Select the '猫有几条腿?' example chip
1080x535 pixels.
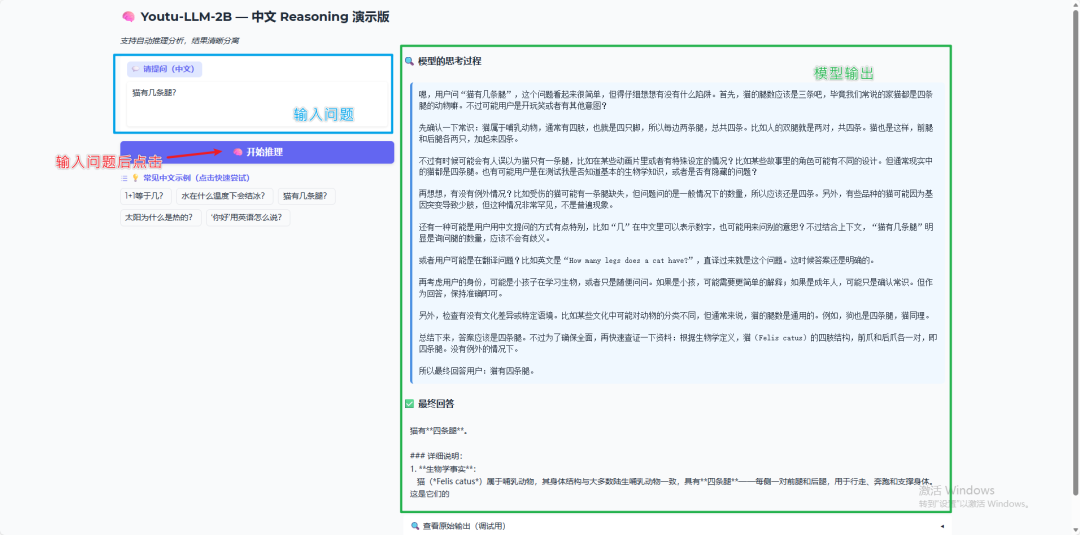307,196
